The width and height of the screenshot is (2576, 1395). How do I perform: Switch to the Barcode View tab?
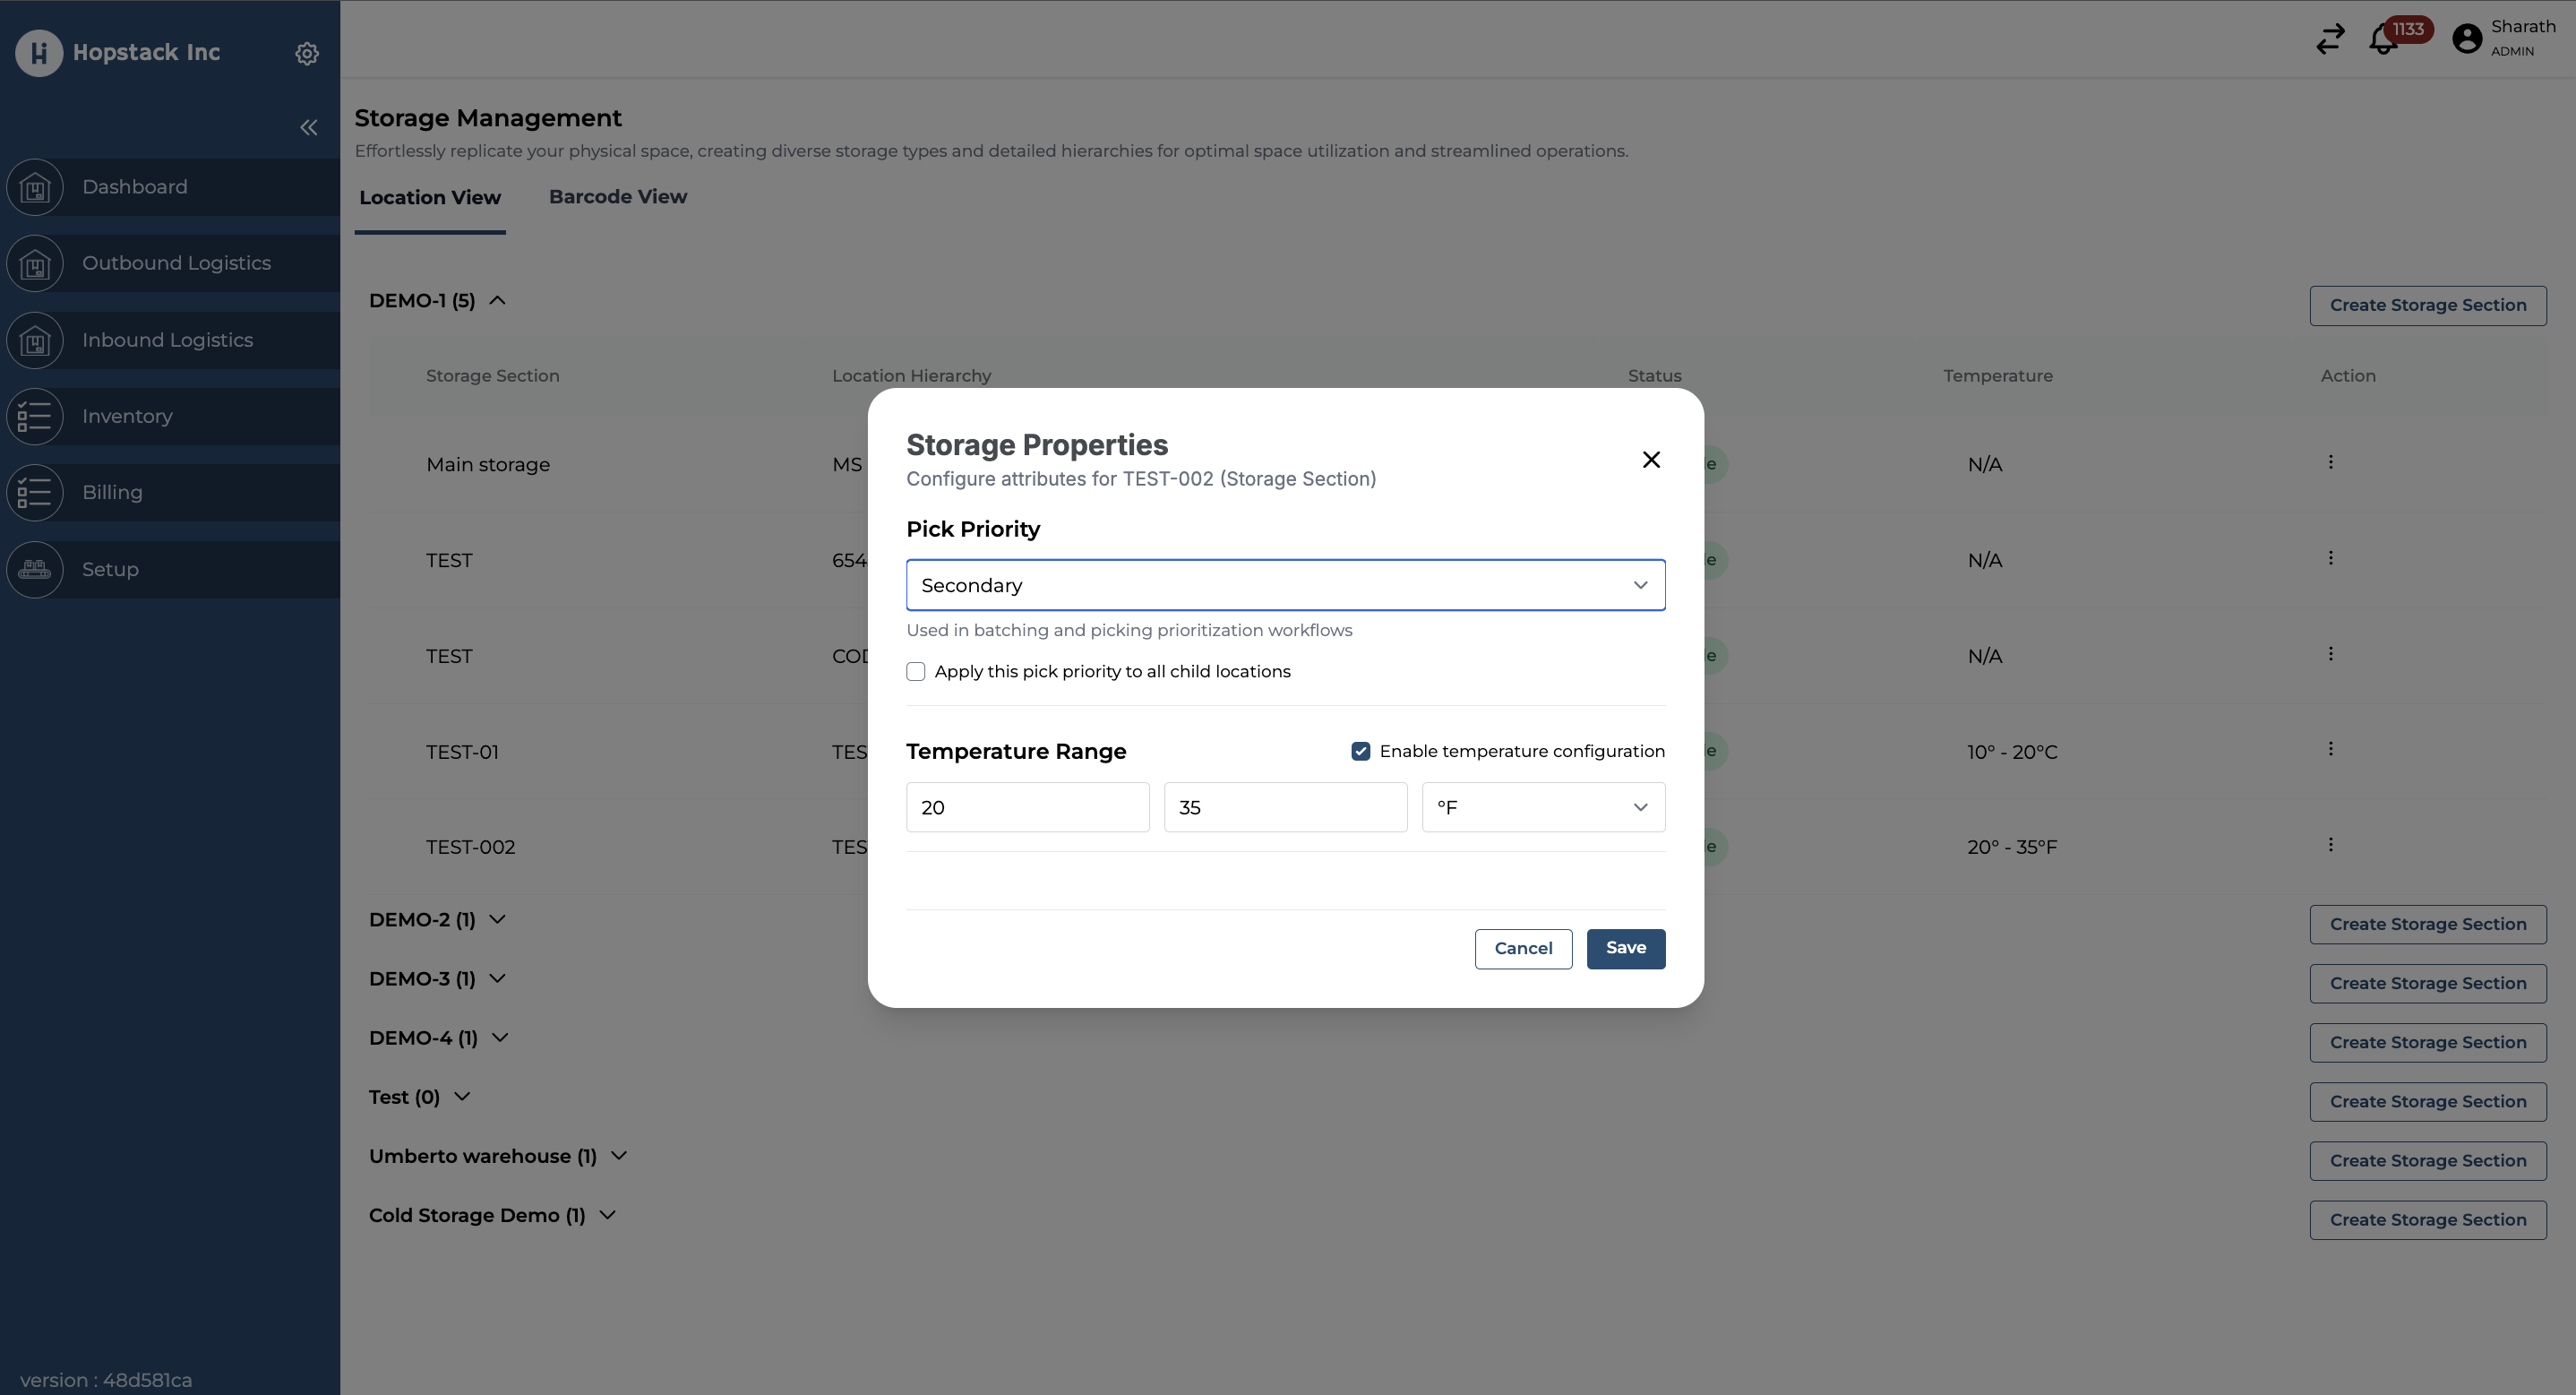[x=617, y=197]
